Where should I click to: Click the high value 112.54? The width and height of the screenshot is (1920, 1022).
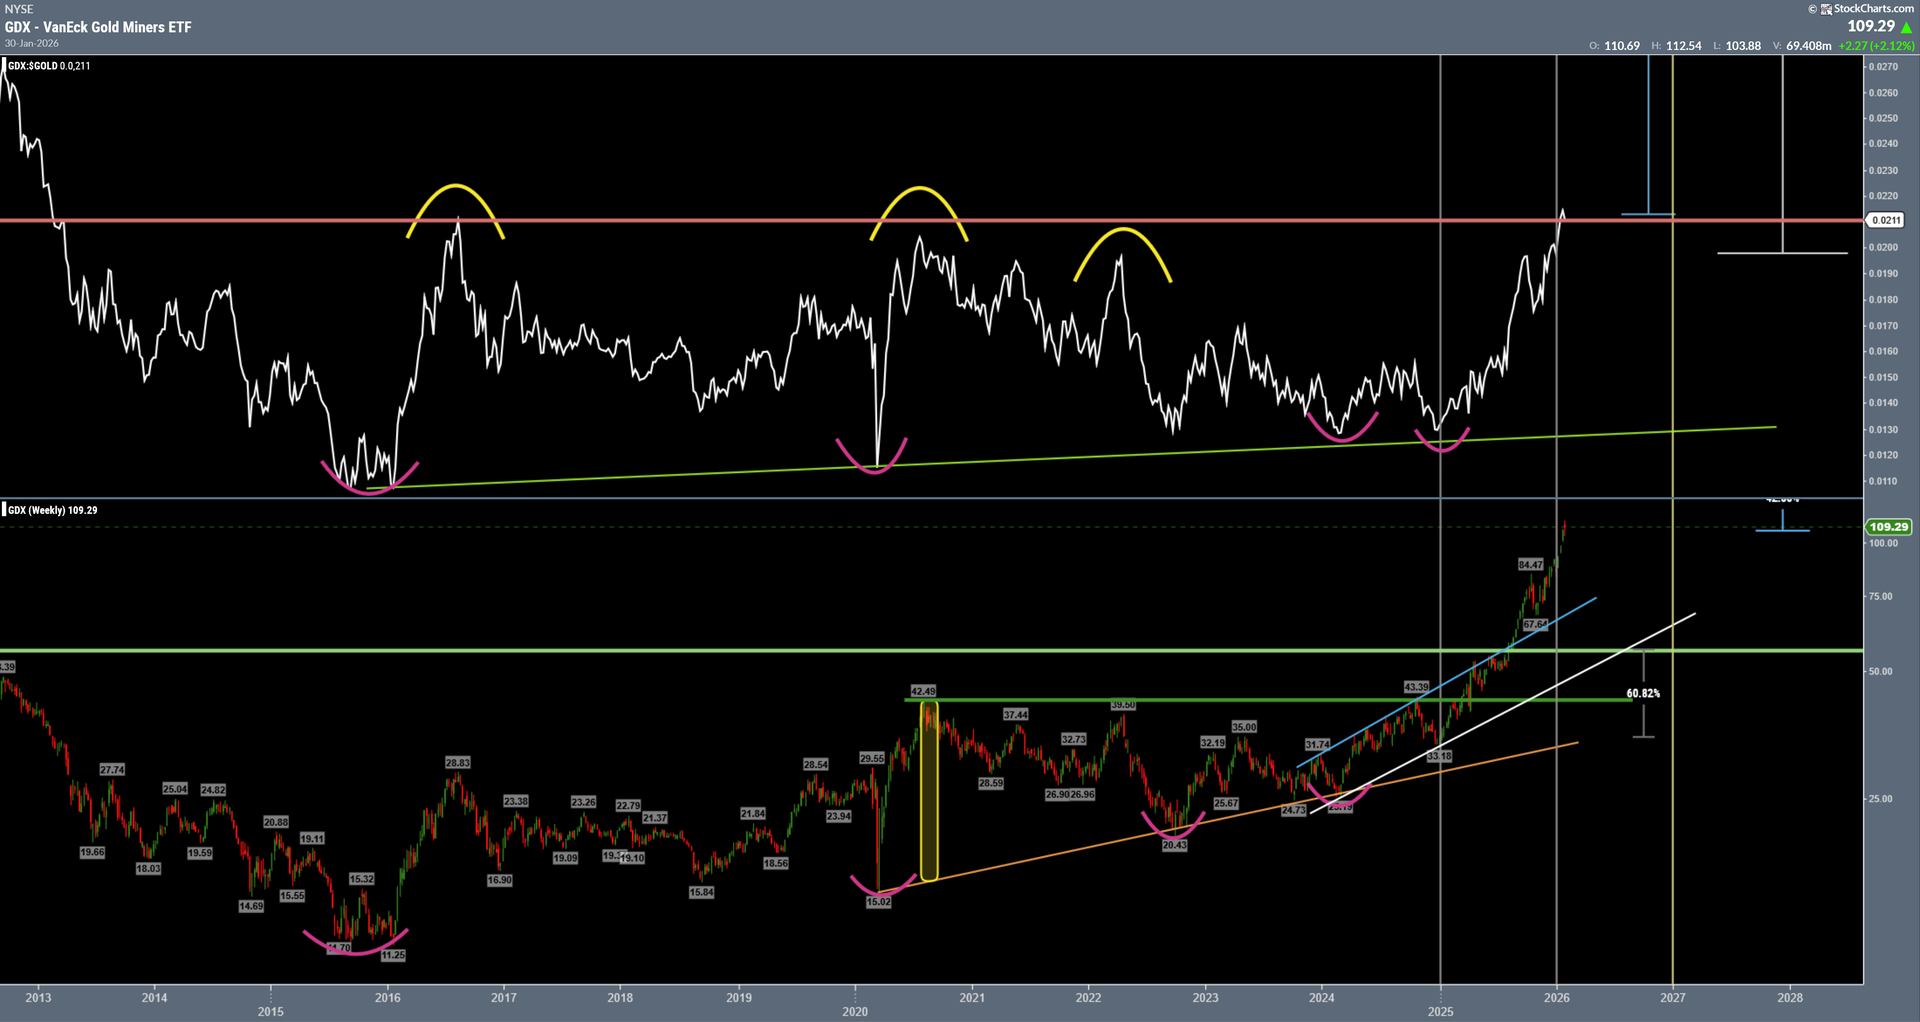[x=1684, y=46]
